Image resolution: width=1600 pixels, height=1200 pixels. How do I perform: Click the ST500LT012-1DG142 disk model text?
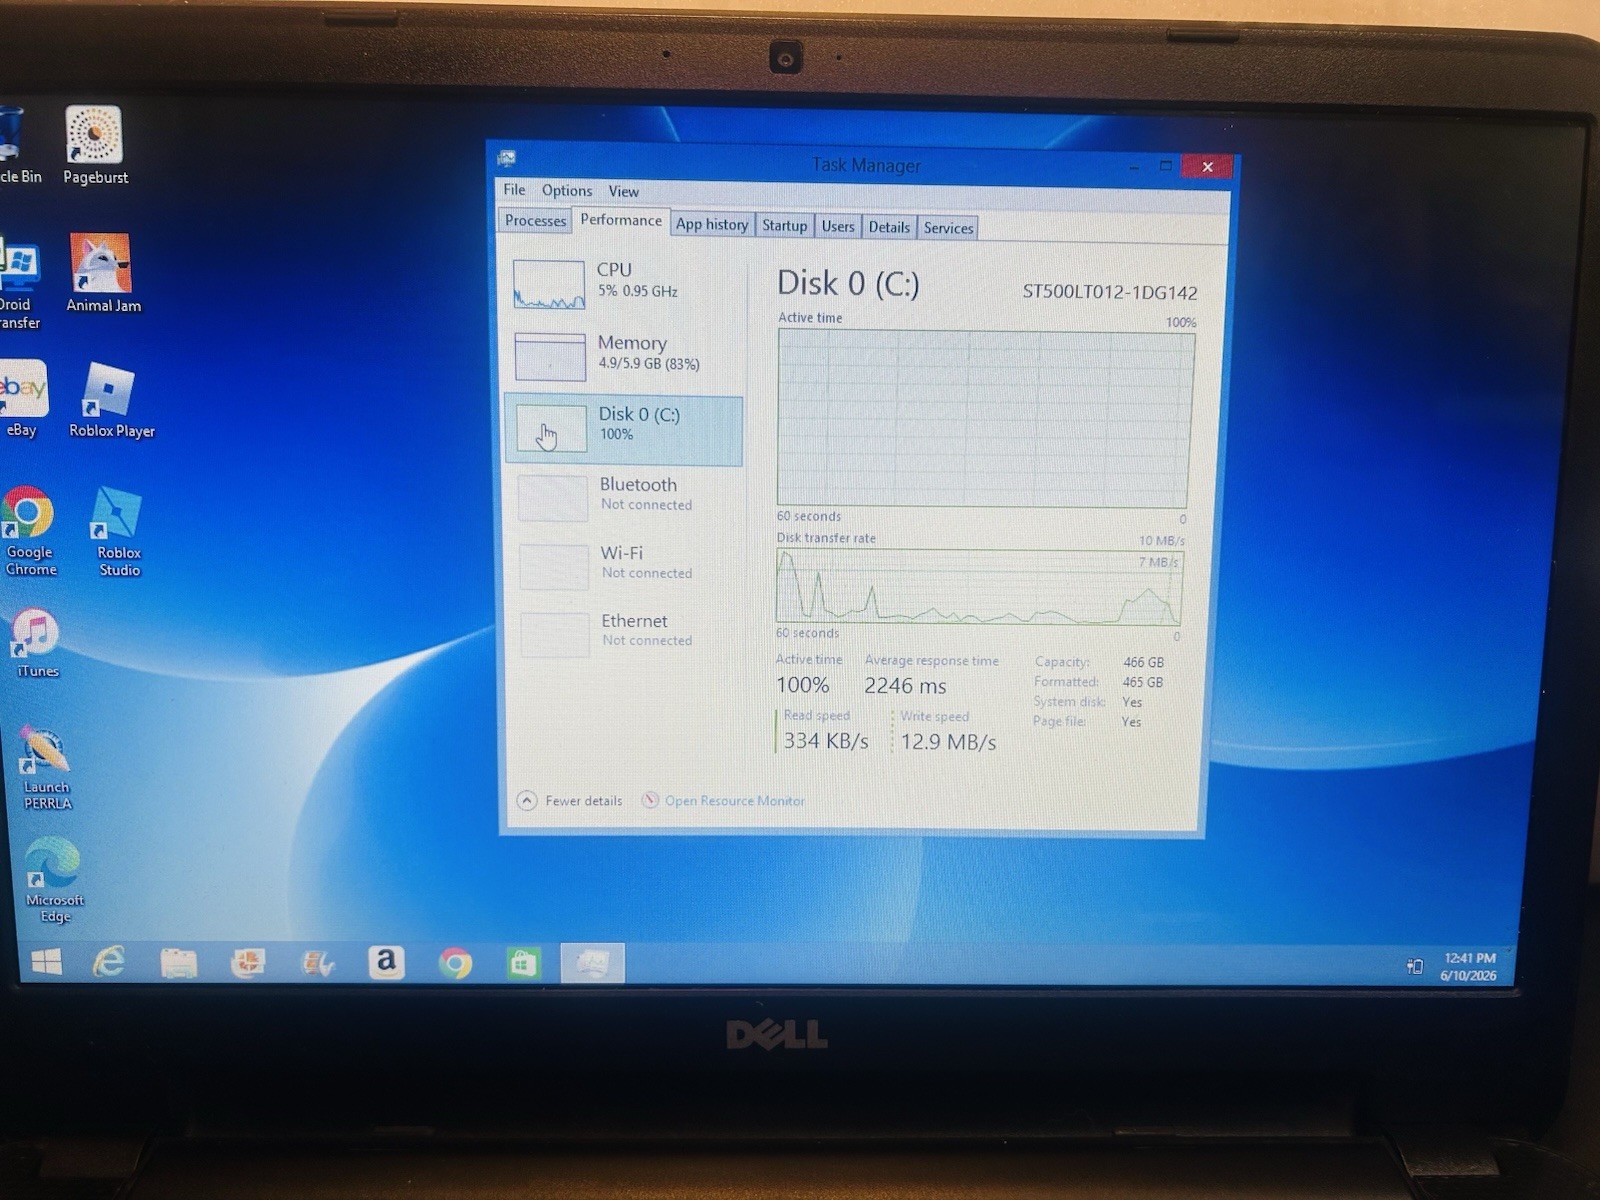tap(1109, 292)
